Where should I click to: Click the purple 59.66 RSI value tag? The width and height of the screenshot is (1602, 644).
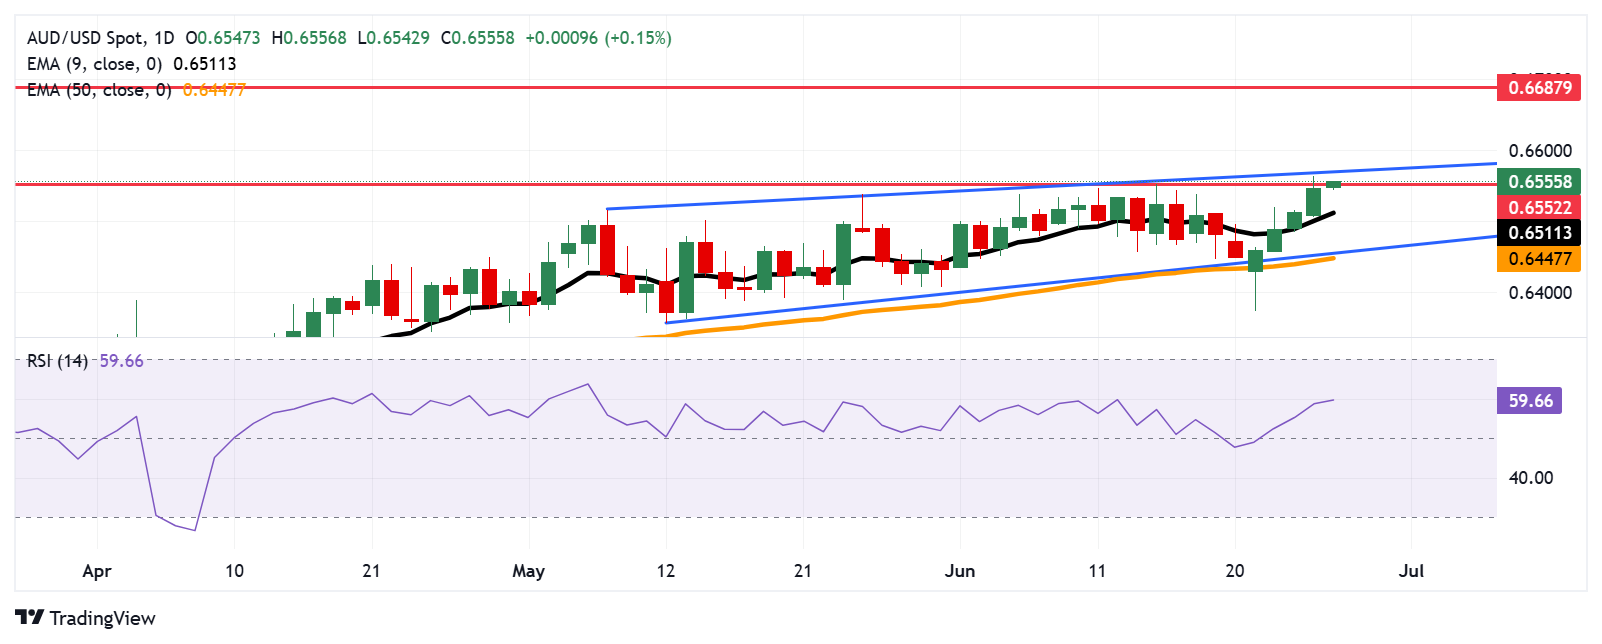(1529, 401)
